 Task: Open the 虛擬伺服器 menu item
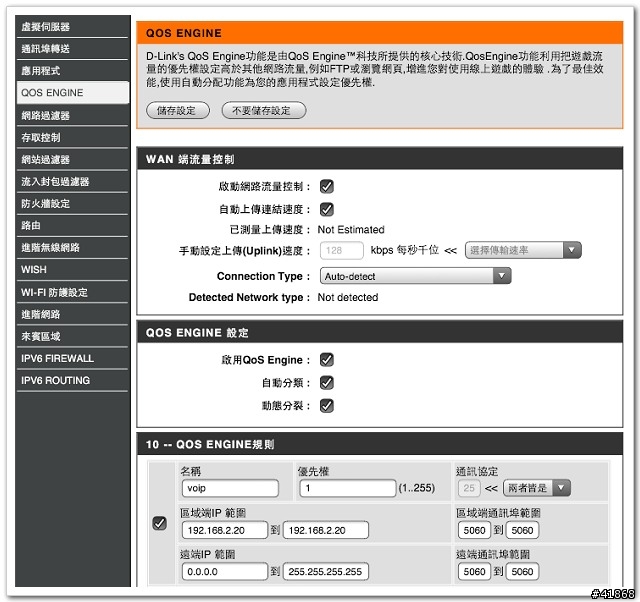coord(72,27)
